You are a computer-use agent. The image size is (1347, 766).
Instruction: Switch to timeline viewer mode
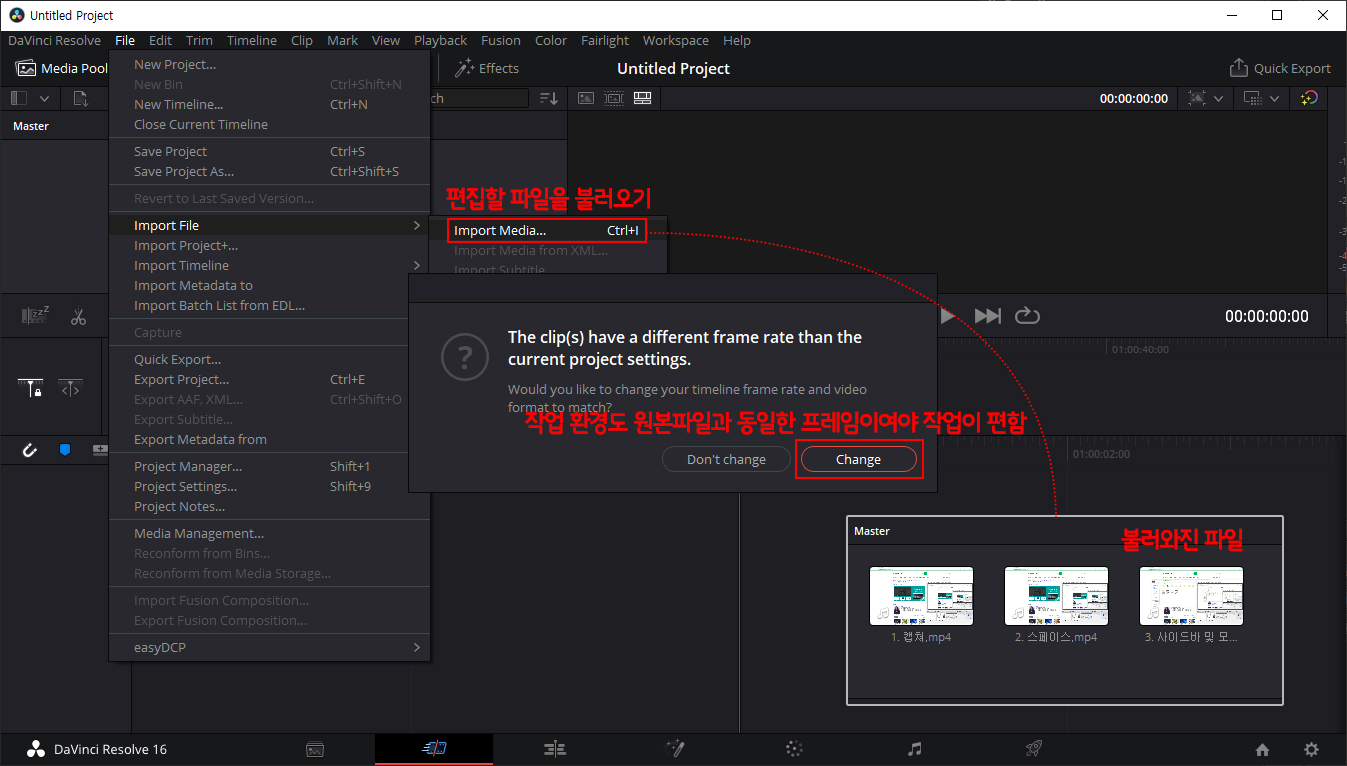point(642,98)
